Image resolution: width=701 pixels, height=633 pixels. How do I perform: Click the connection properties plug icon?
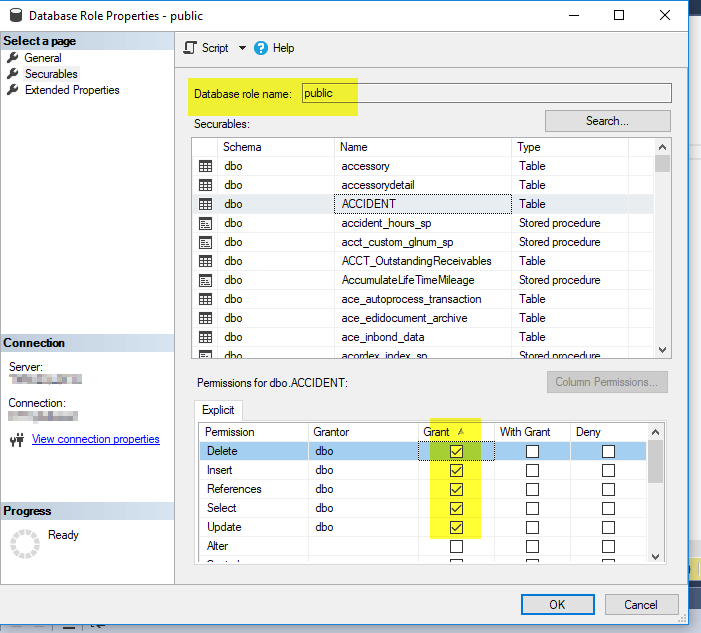coord(17,440)
